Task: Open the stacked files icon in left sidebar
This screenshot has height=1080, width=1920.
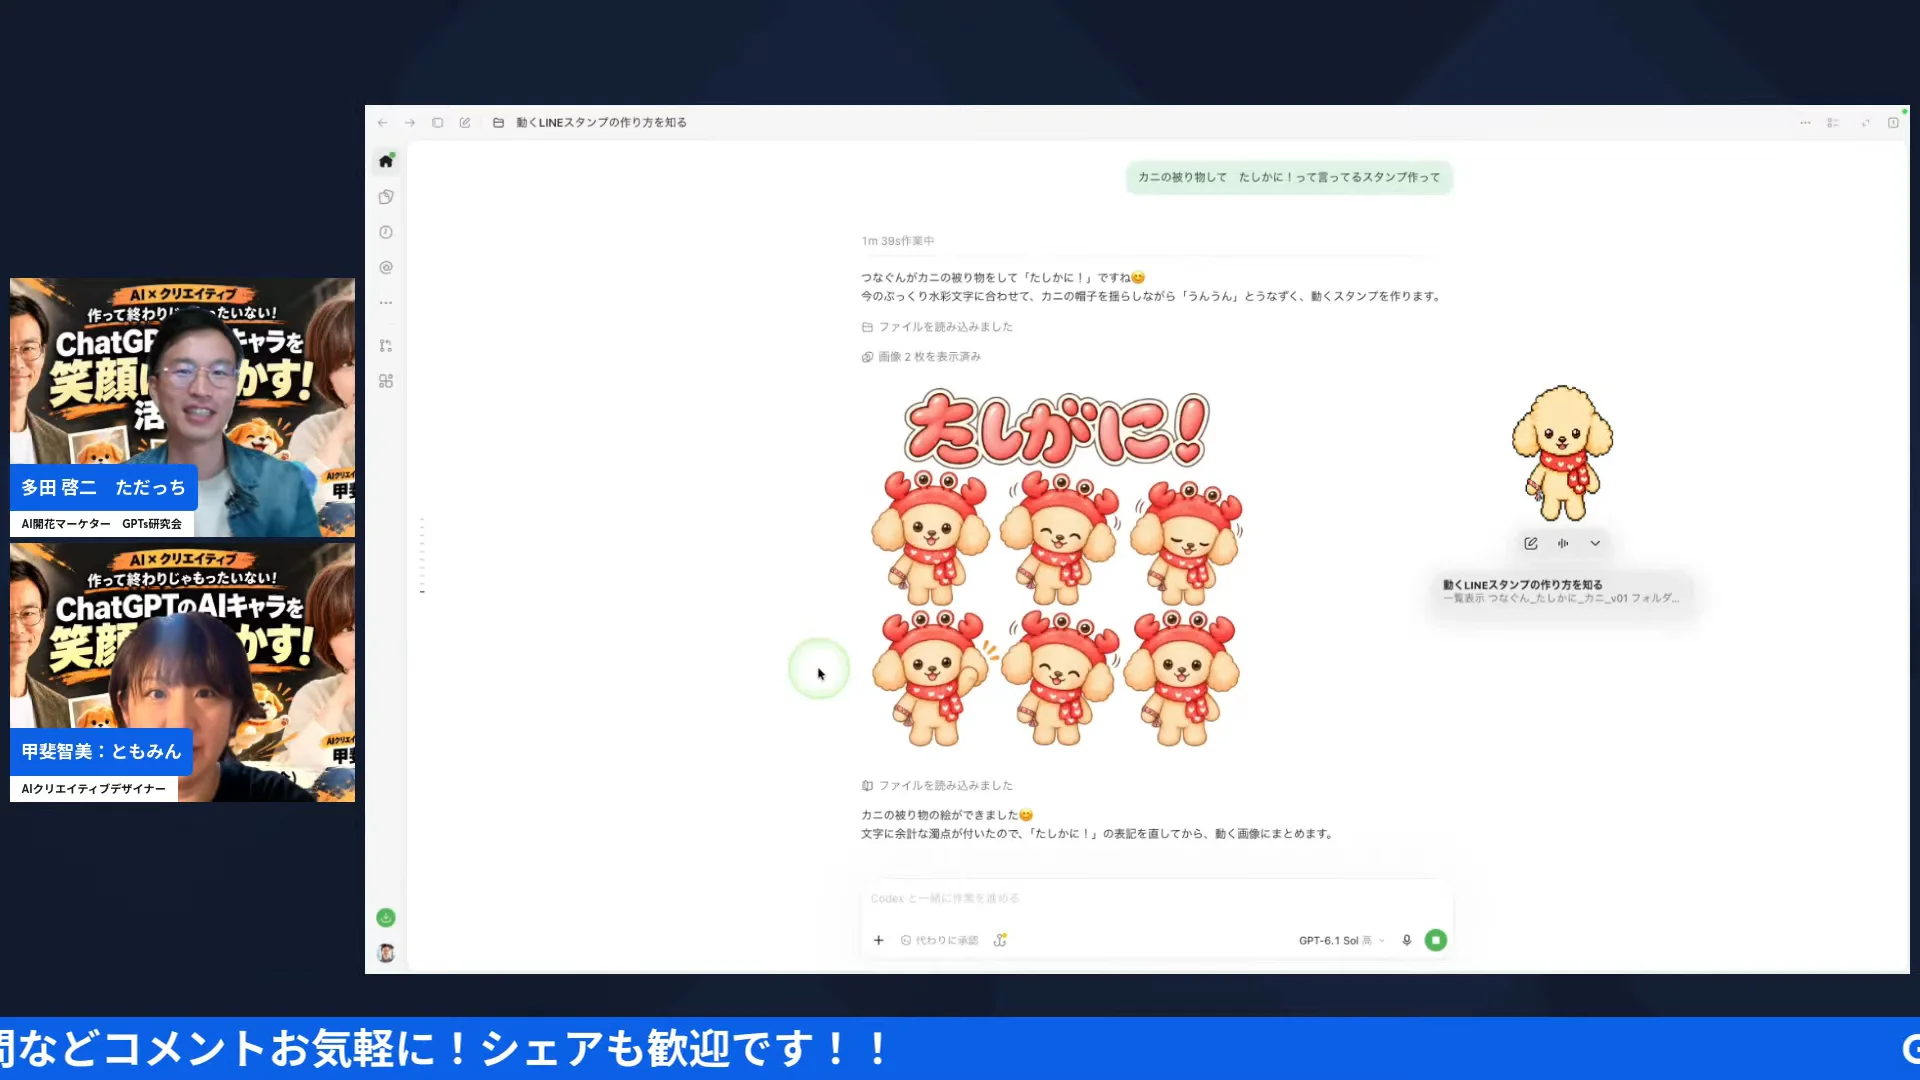Action: (386, 197)
